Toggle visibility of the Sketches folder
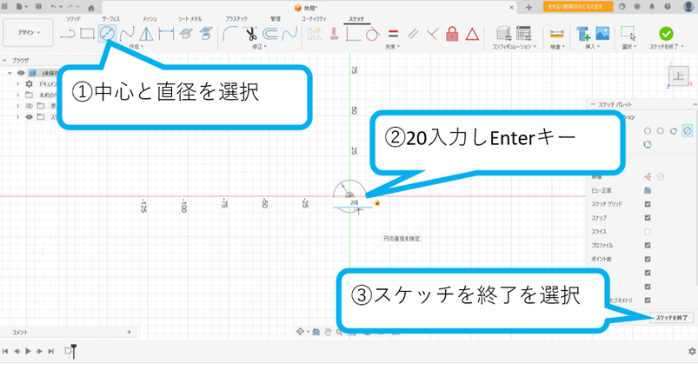 pos(29,117)
